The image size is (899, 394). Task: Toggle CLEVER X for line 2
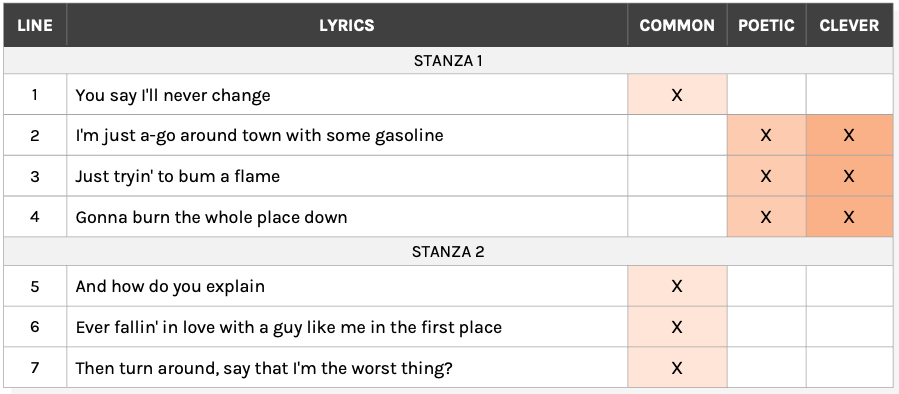[849, 135]
